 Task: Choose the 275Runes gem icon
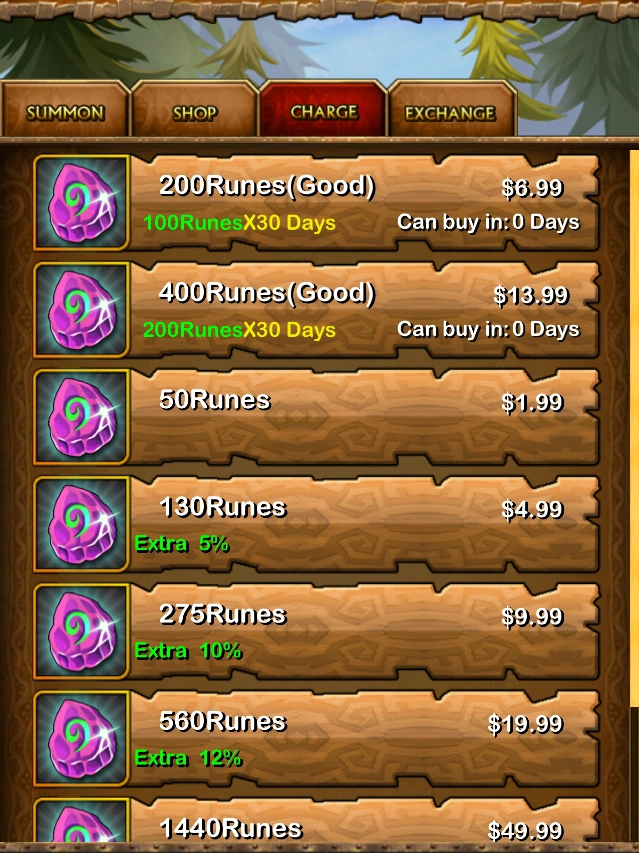point(81,632)
